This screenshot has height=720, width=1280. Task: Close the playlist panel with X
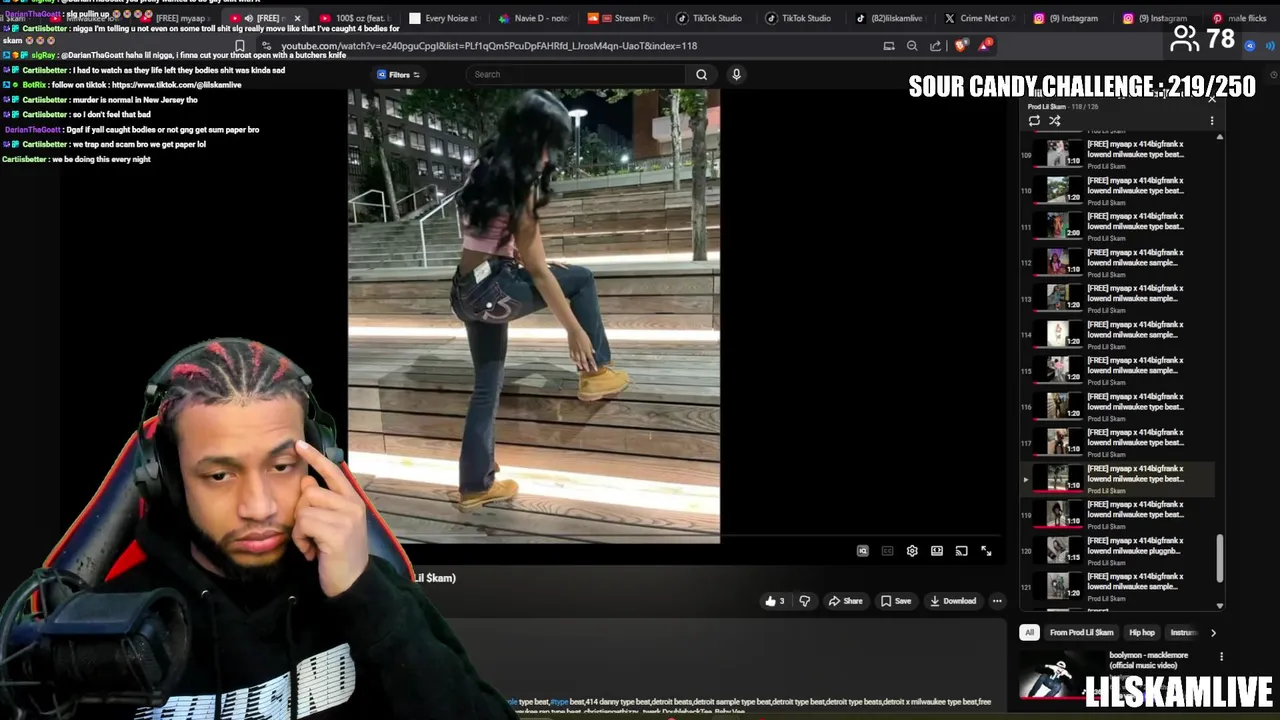1212,98
